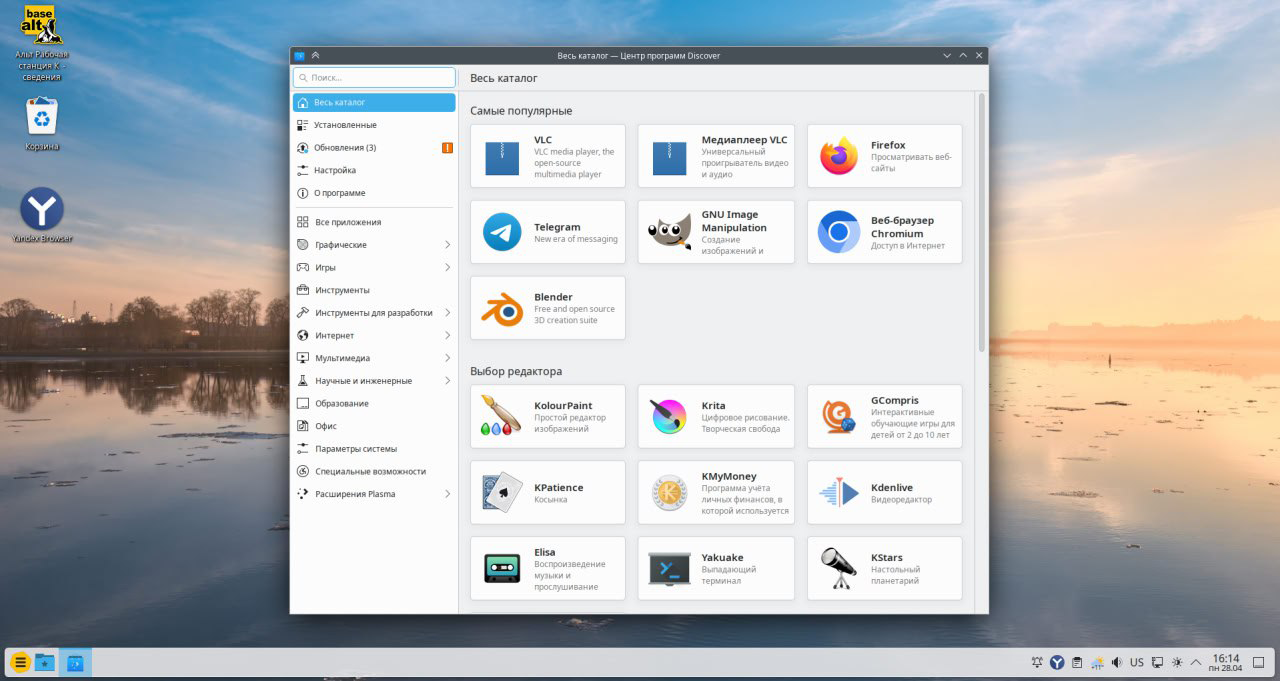Open the clipboard tray icon
1280x681 pixels.
(1077, 662)
